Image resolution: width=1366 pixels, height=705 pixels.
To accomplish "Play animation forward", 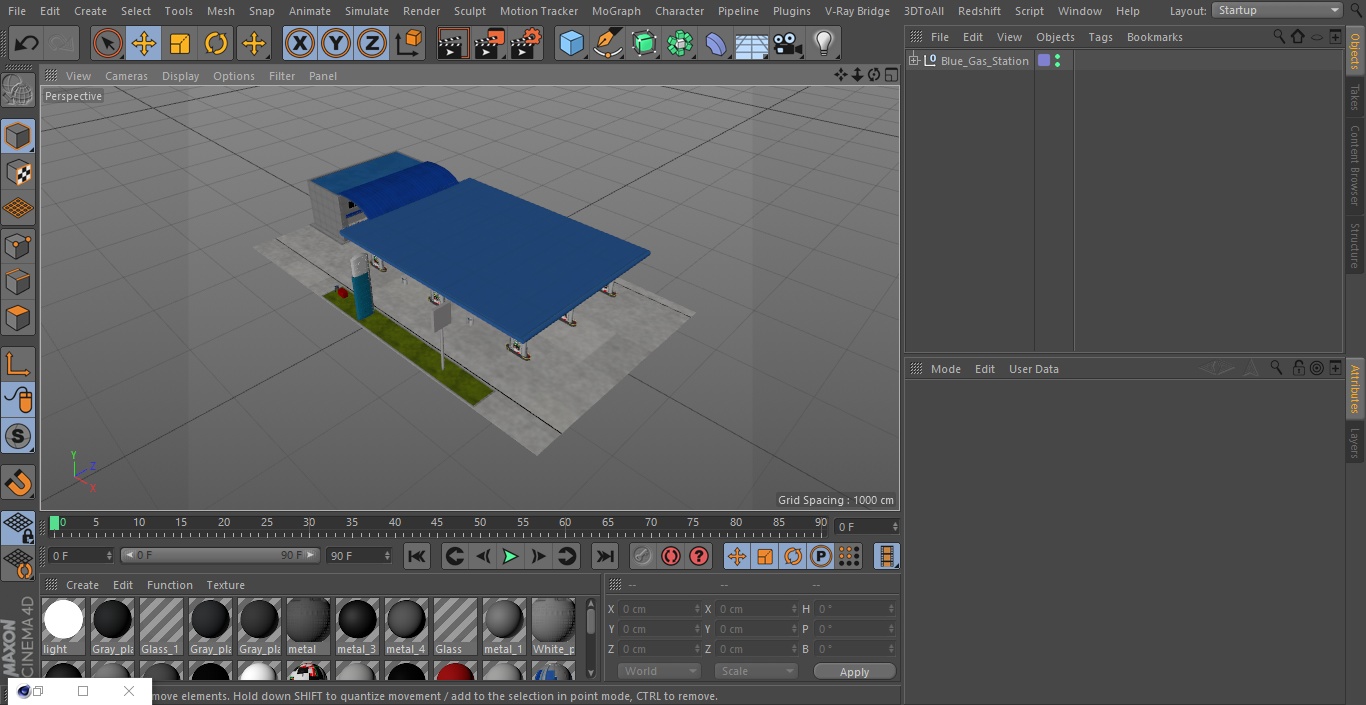I will coord(510,556).
